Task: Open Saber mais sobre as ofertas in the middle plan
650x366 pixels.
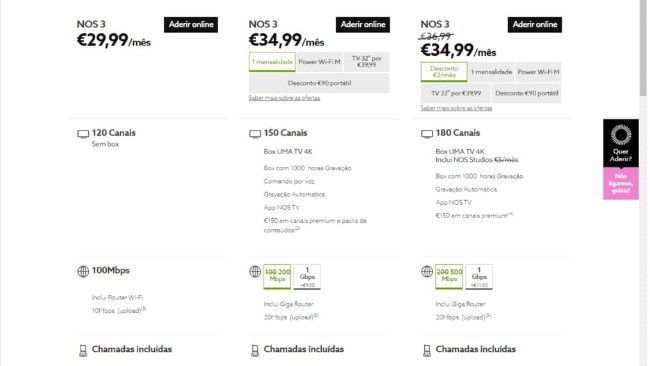Action: coord(284,98)
